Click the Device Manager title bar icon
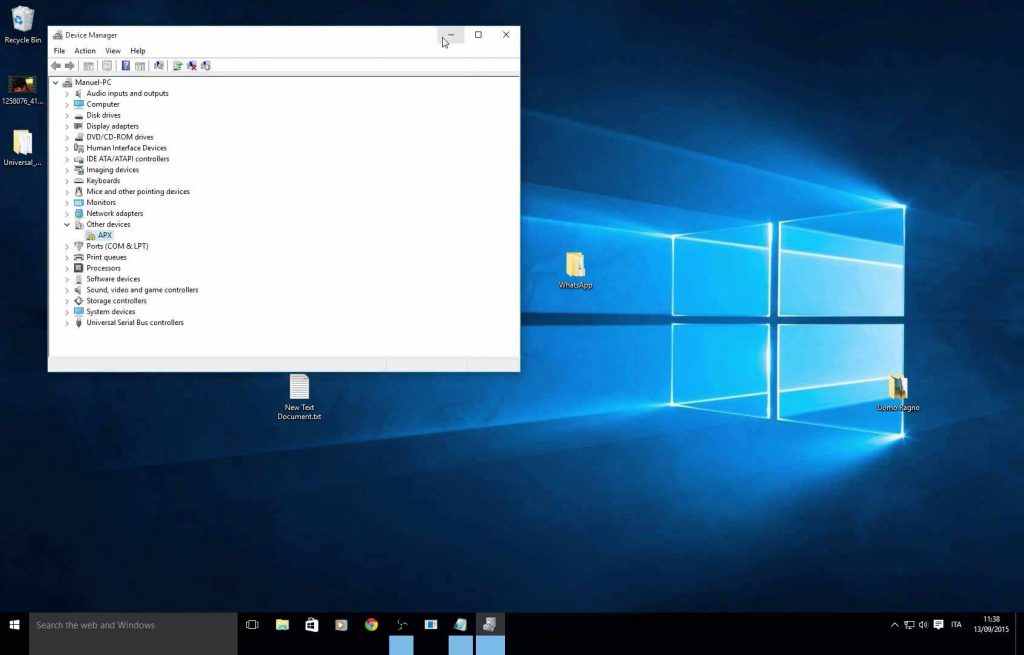Image resolution: width=1024 pixels, height=655 pixels. tap(57, 35)
